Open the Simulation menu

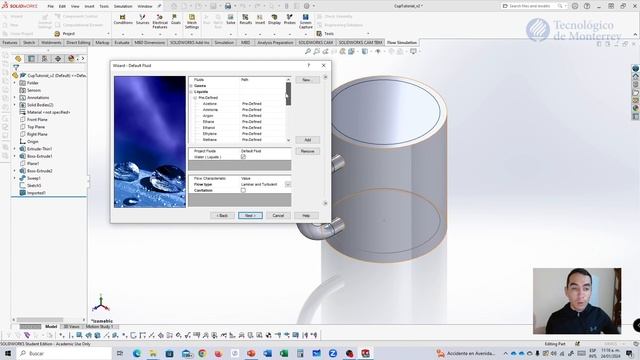(x=123, y=6)
